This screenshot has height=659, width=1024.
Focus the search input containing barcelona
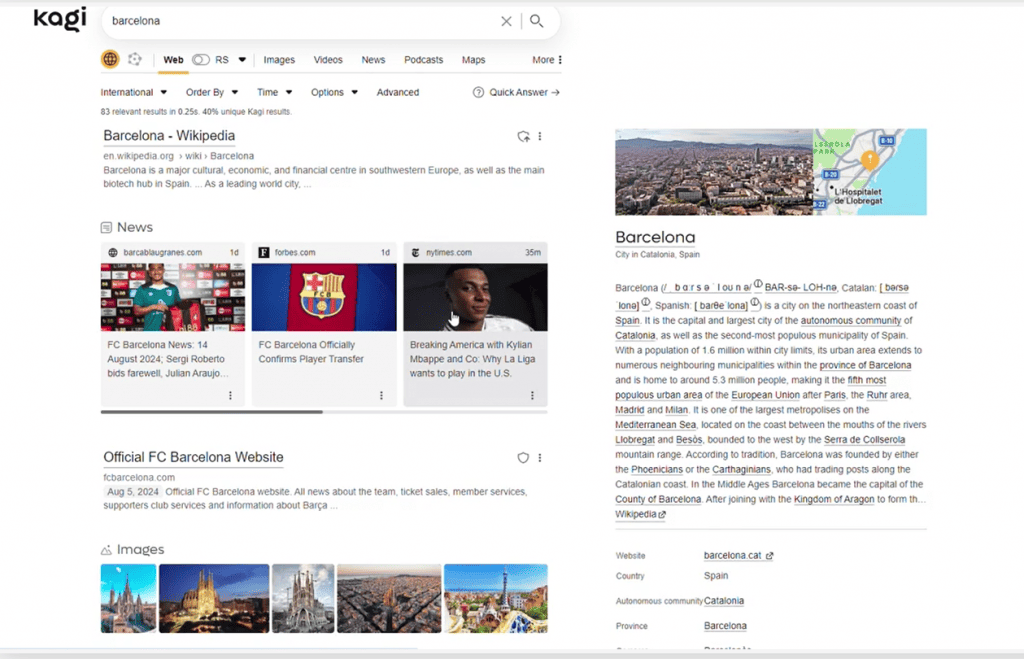[x=300, y=21]
